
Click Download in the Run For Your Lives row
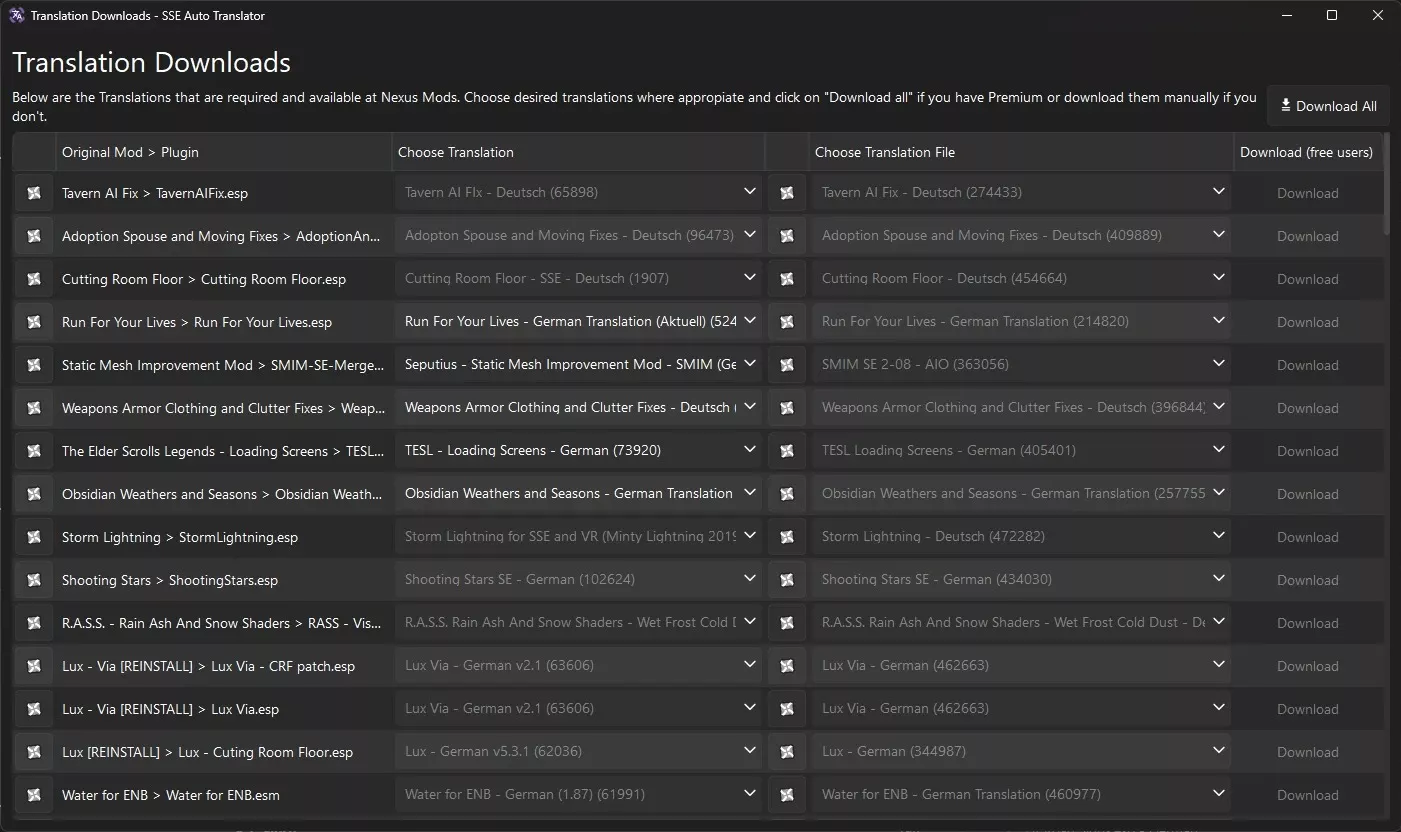point(1307,322)
